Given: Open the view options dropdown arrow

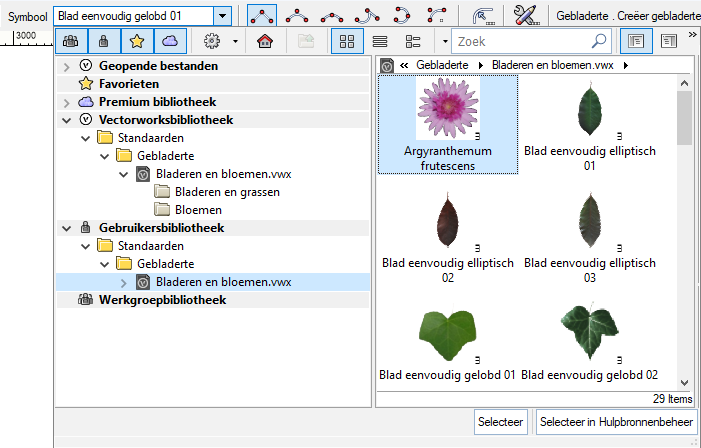Looking at the screenshot, I should pyautogui.click(x=445, y=42).
